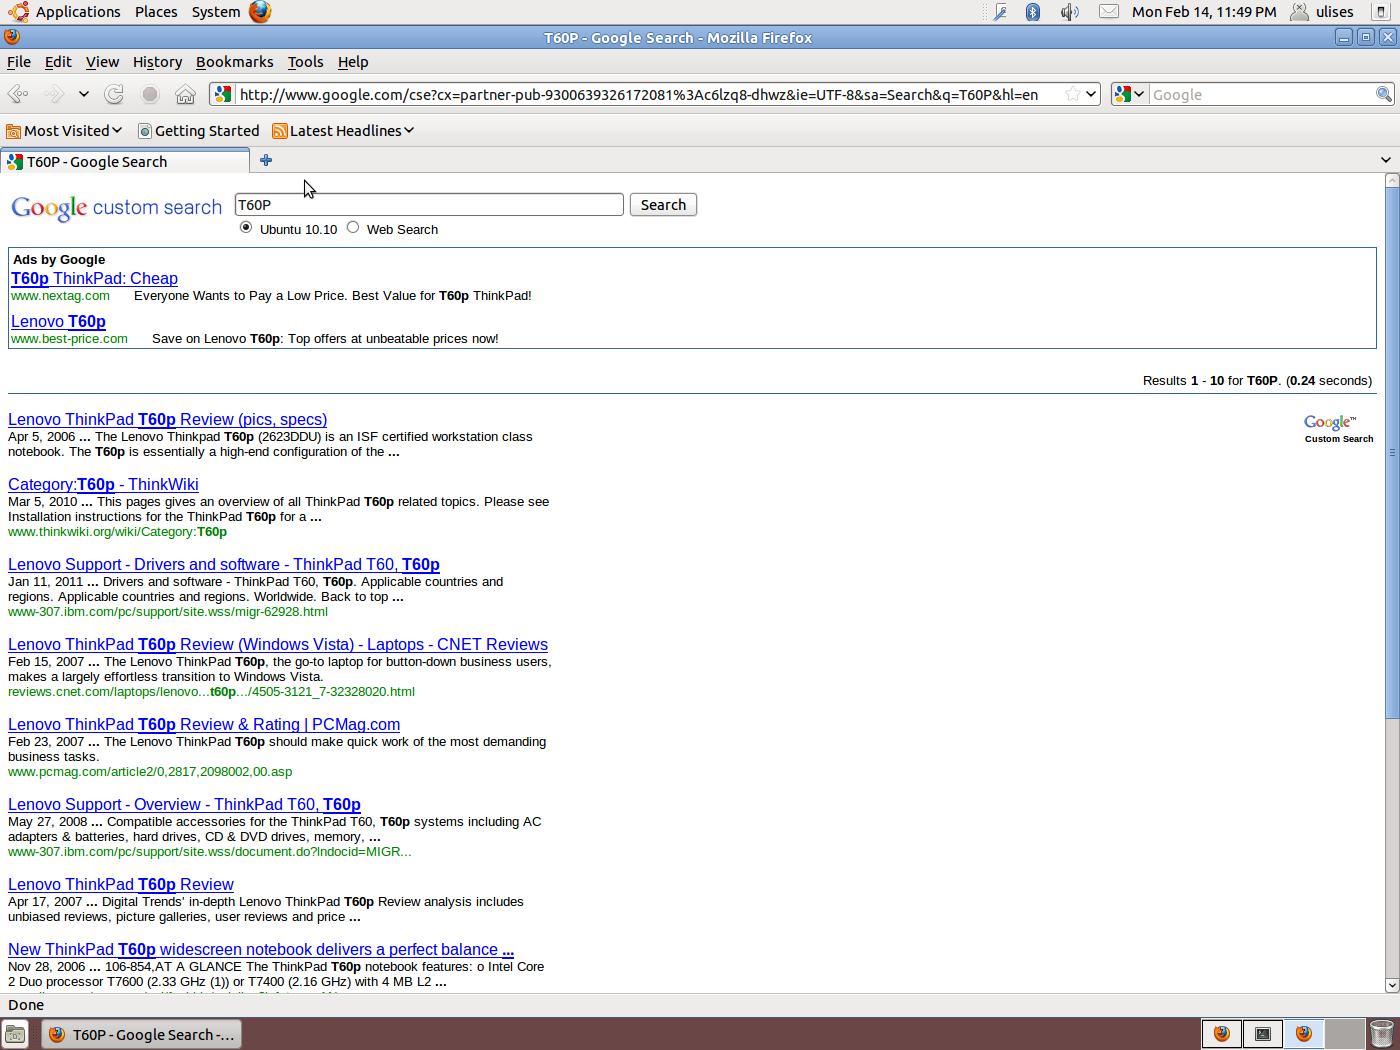Image resolution: width=1400 pixels, height=1050 pixels.
Task: Open Trash icon in bottom panel
Action: (x=1381, y=1033)
